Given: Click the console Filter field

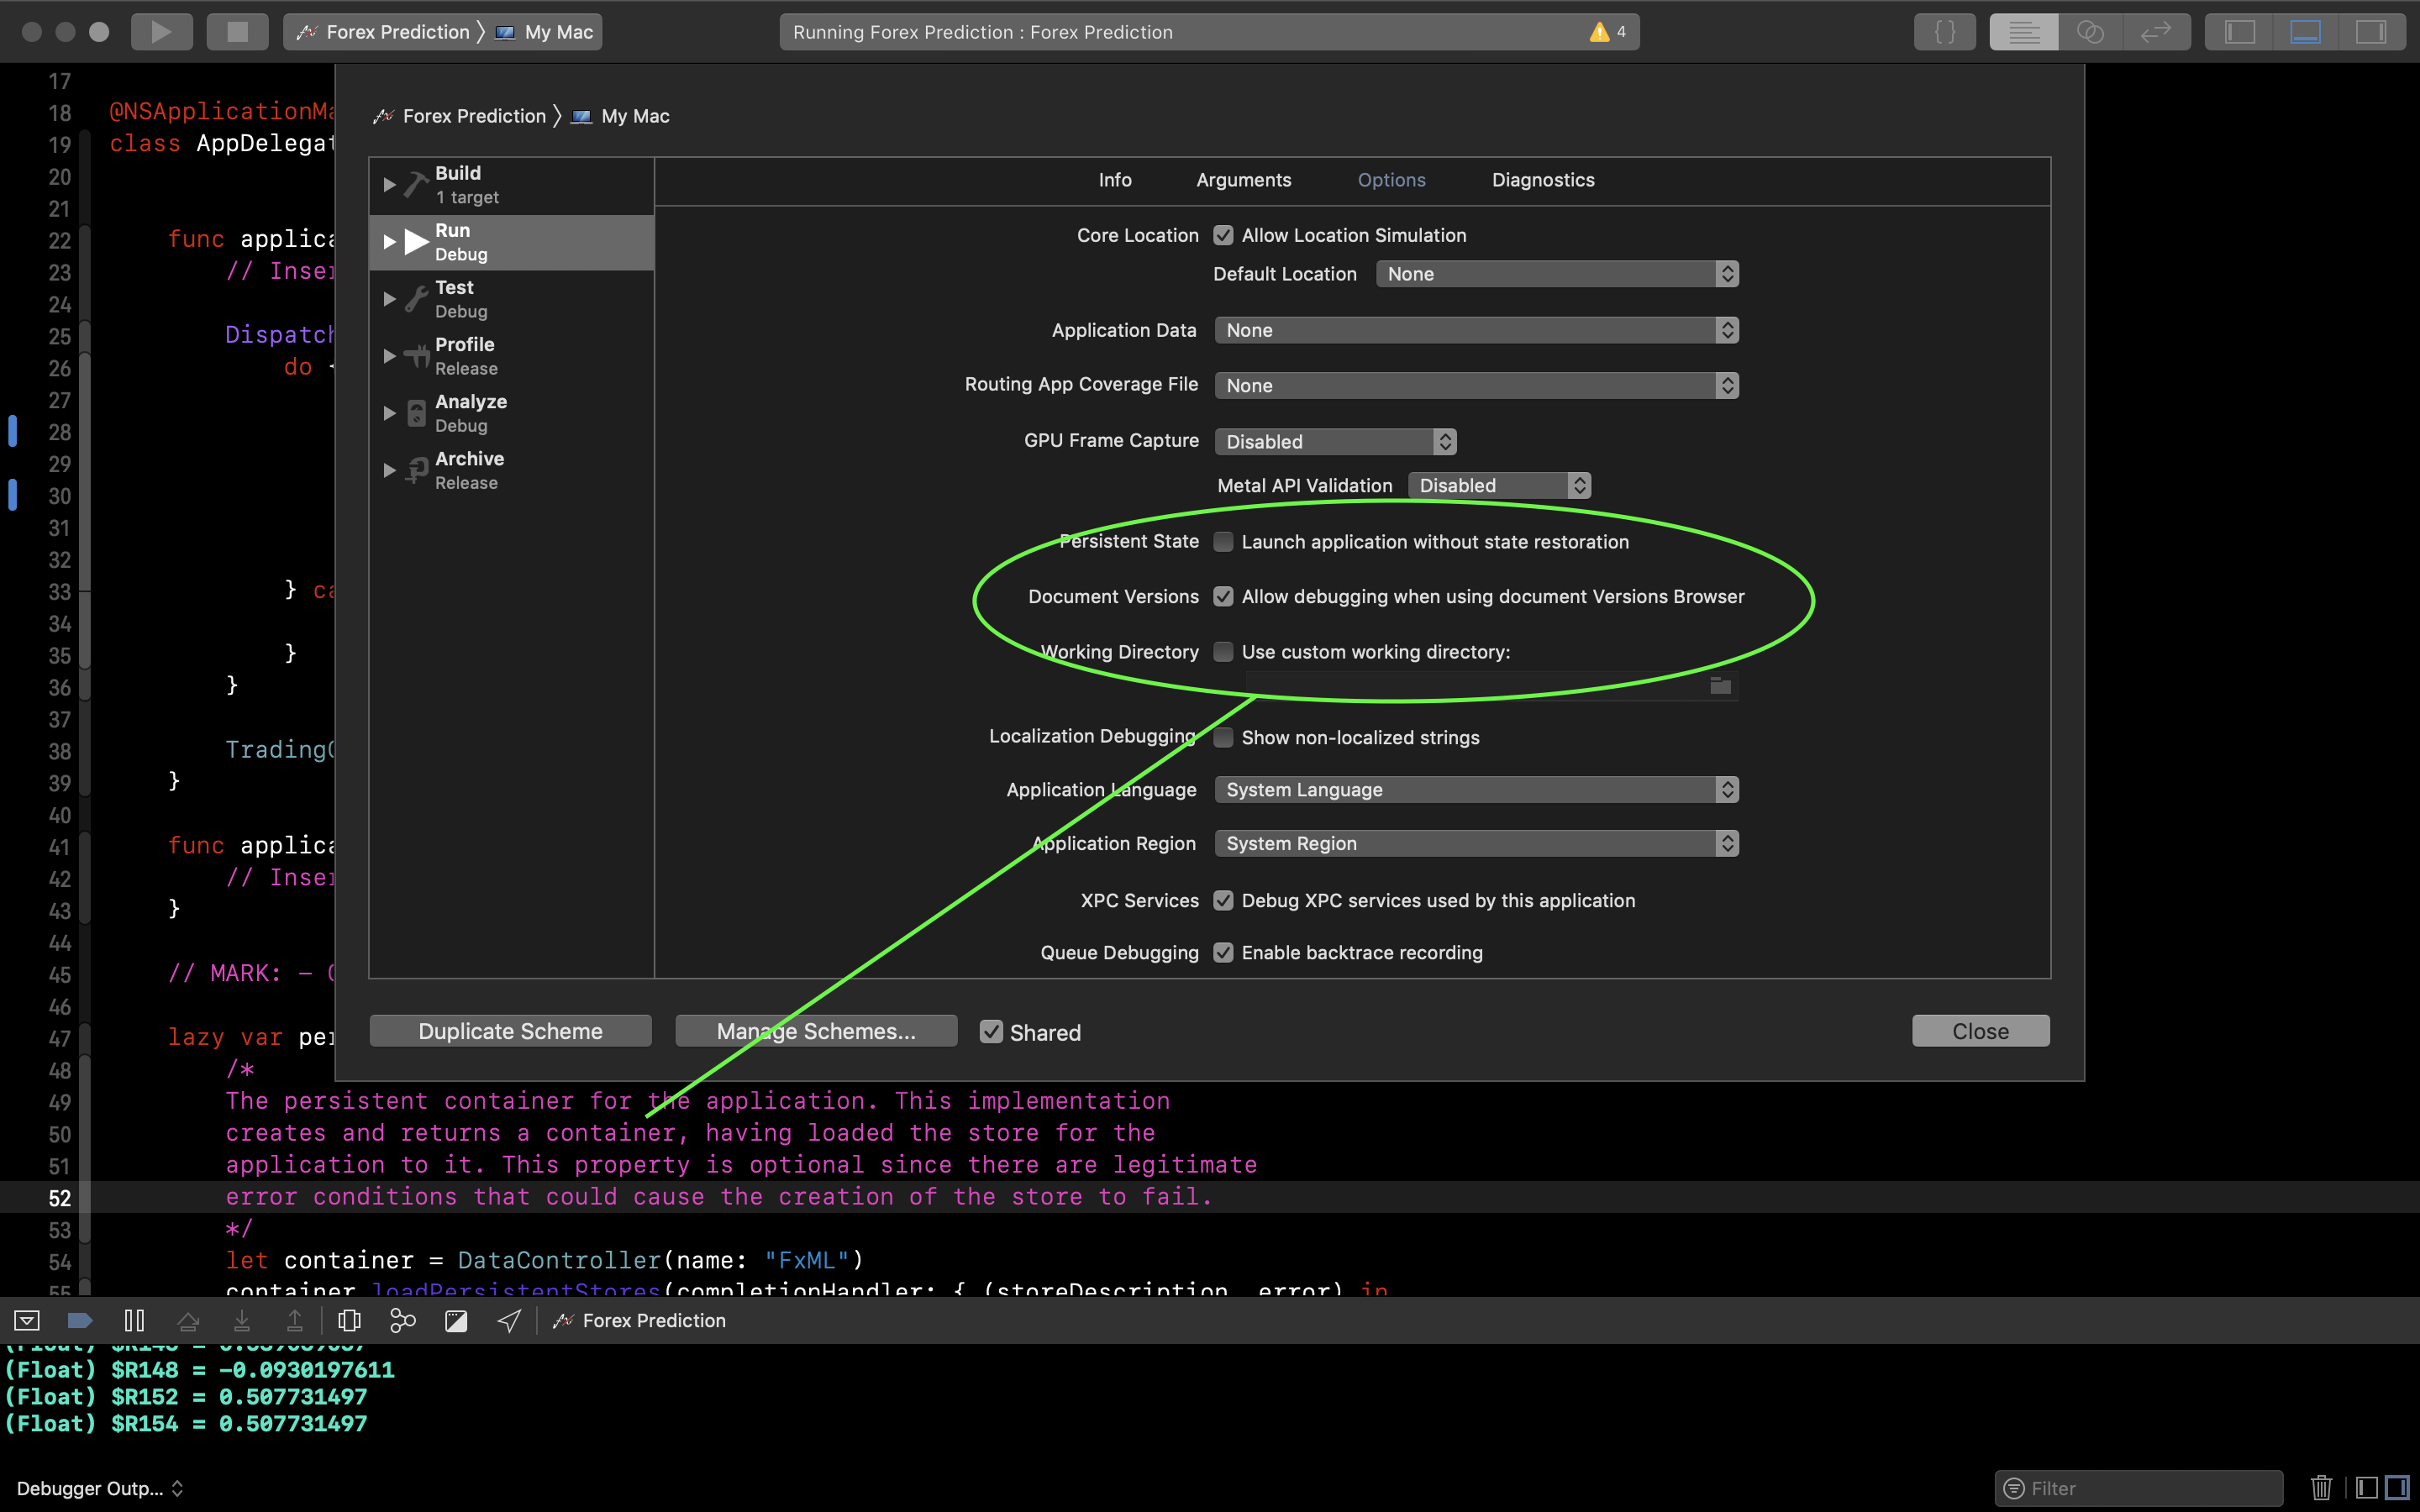Looking at the screenshot, I should pos(2139,1488).
